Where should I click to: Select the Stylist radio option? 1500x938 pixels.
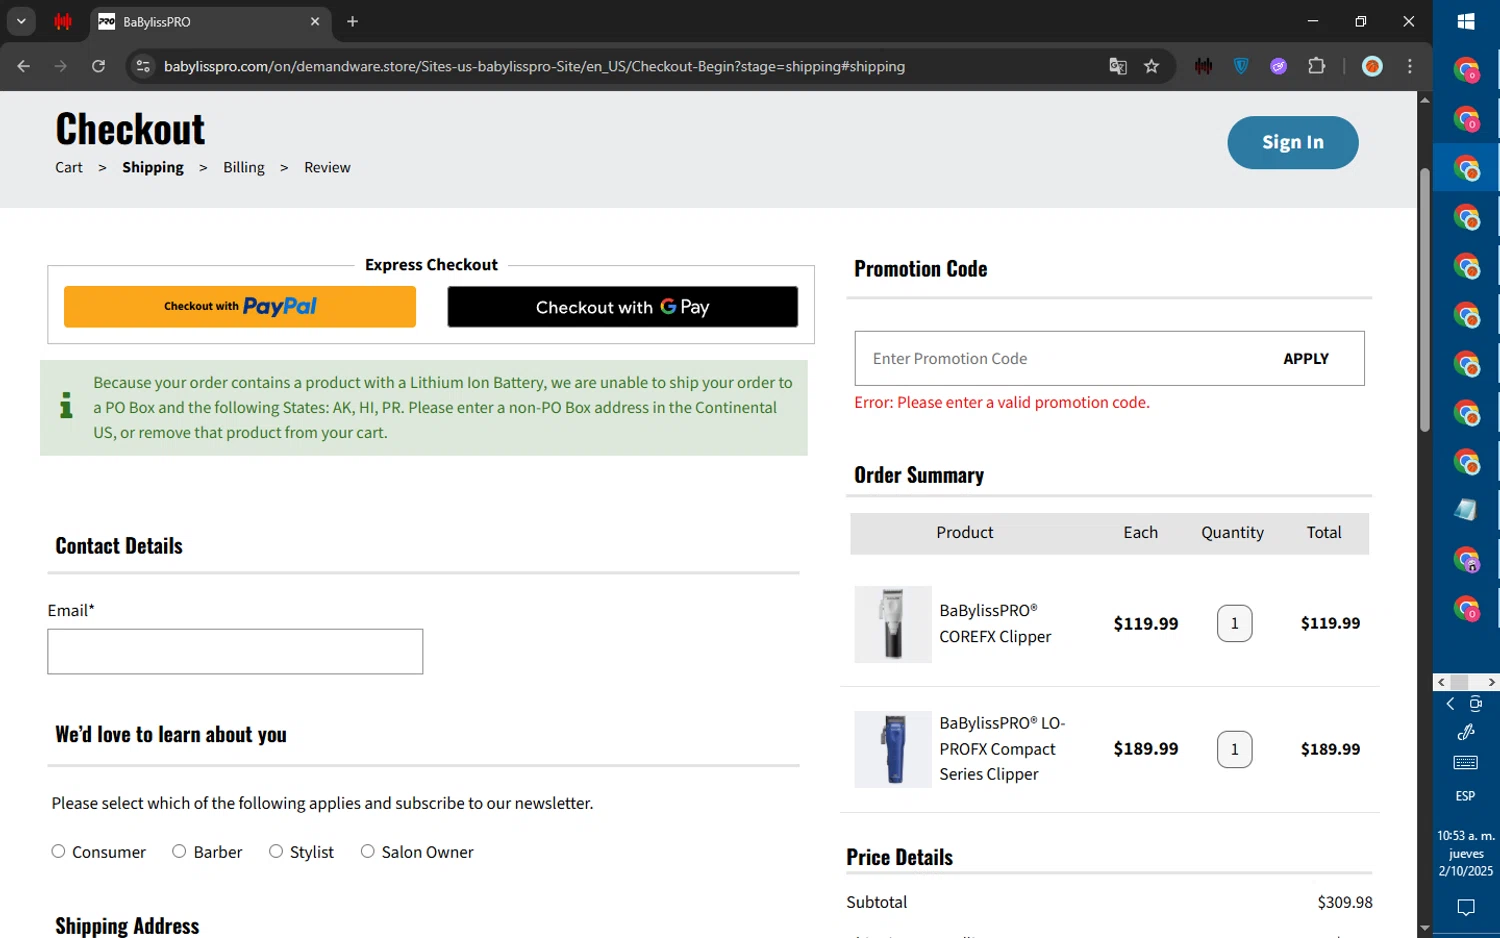pyautogui.click(x=276, y=851)
